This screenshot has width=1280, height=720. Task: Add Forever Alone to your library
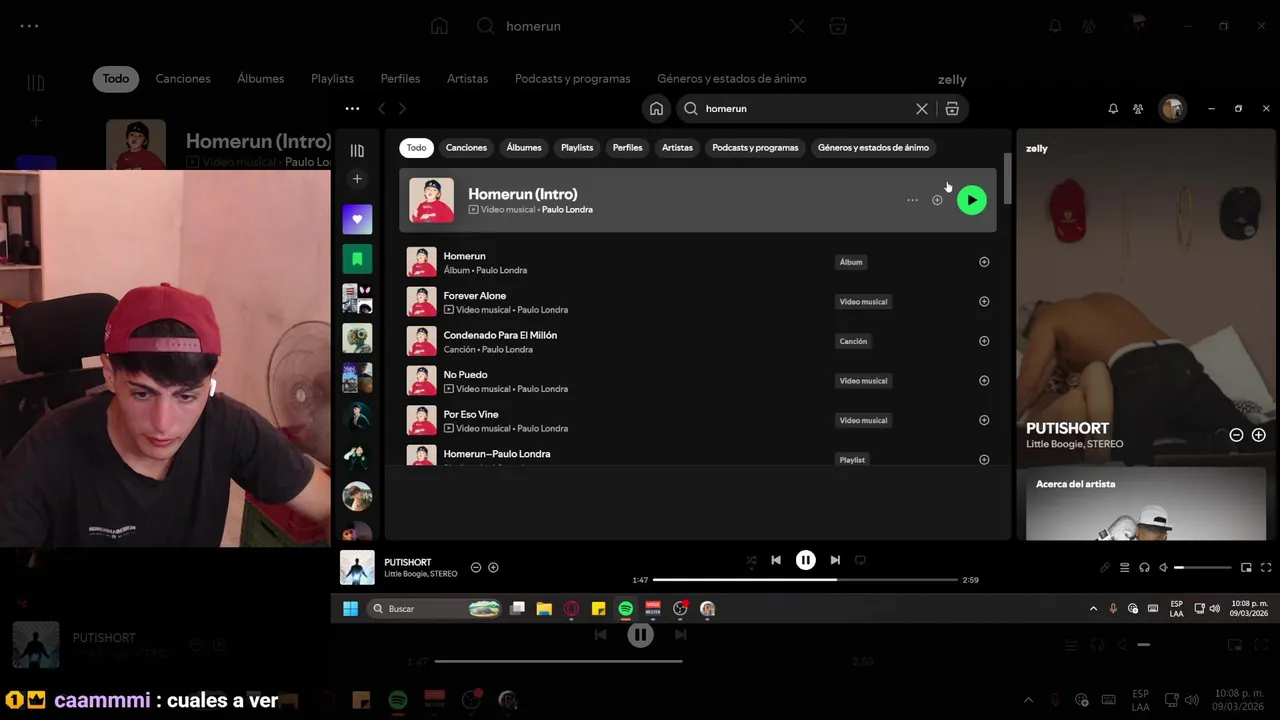click(984, 301)
